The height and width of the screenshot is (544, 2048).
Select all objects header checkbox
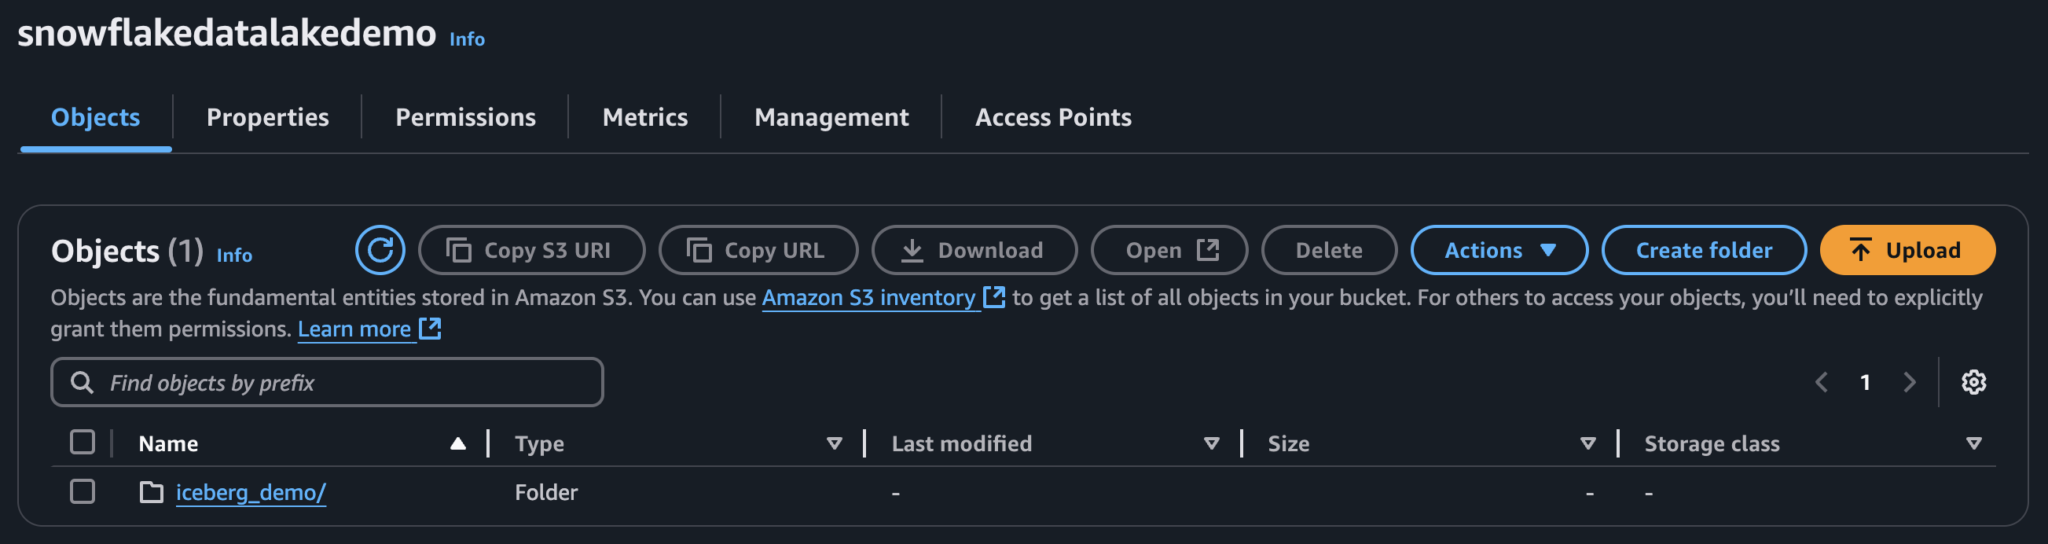coord(83,442)
